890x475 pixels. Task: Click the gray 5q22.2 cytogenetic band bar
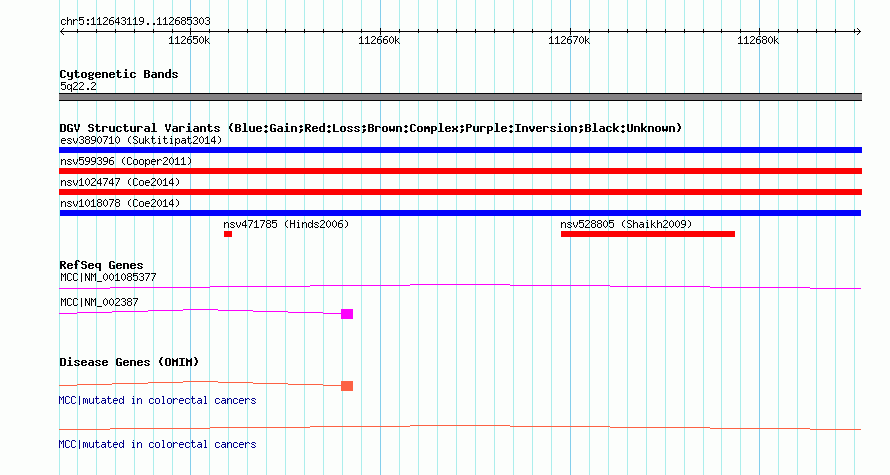(x=460, y=97)
